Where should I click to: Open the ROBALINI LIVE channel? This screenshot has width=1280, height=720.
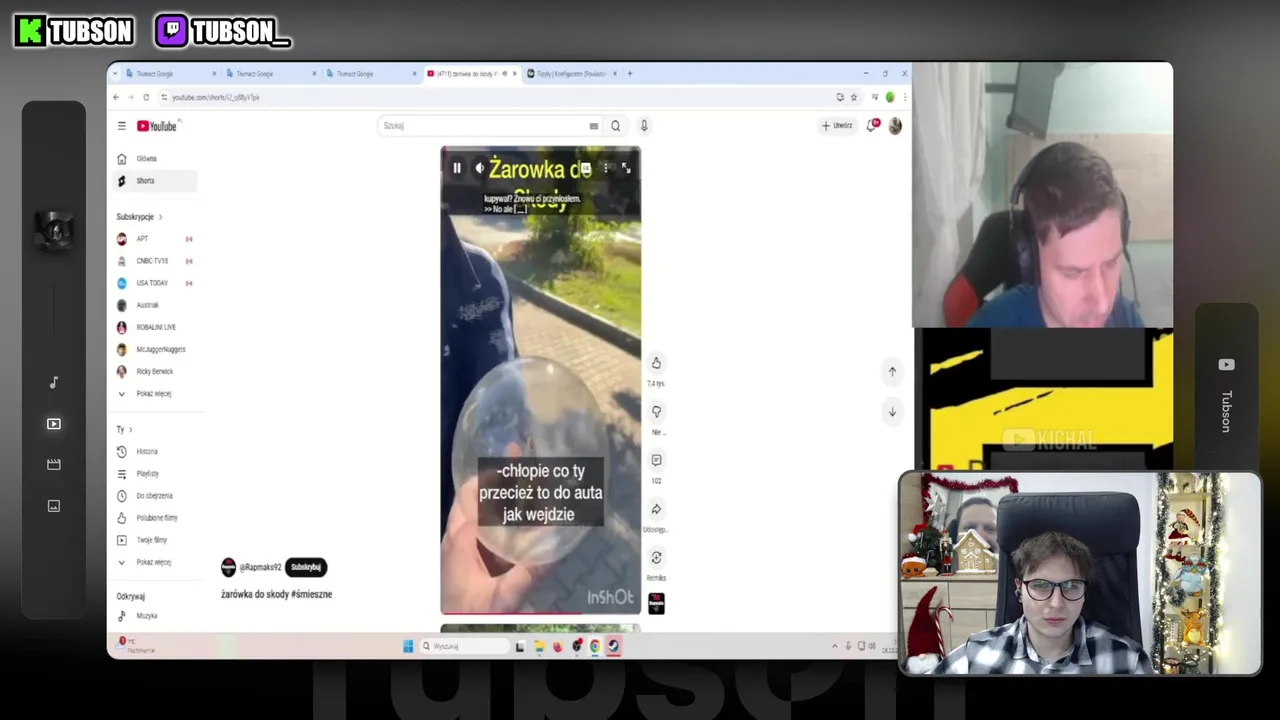pos(155,327)
